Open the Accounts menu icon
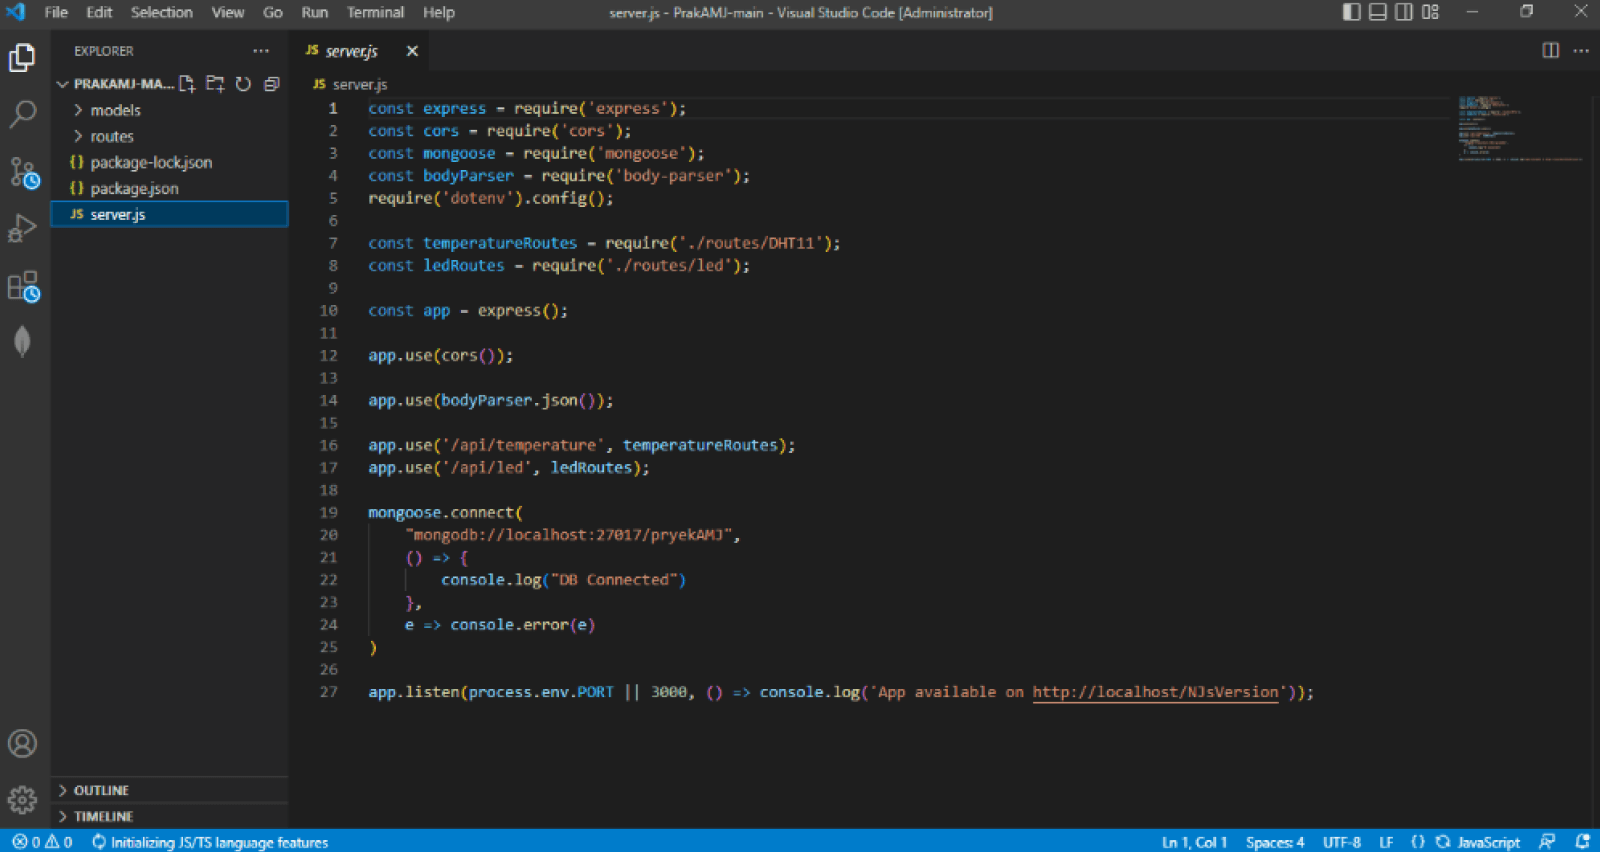 pyautogui.click(x=22, y=743)
